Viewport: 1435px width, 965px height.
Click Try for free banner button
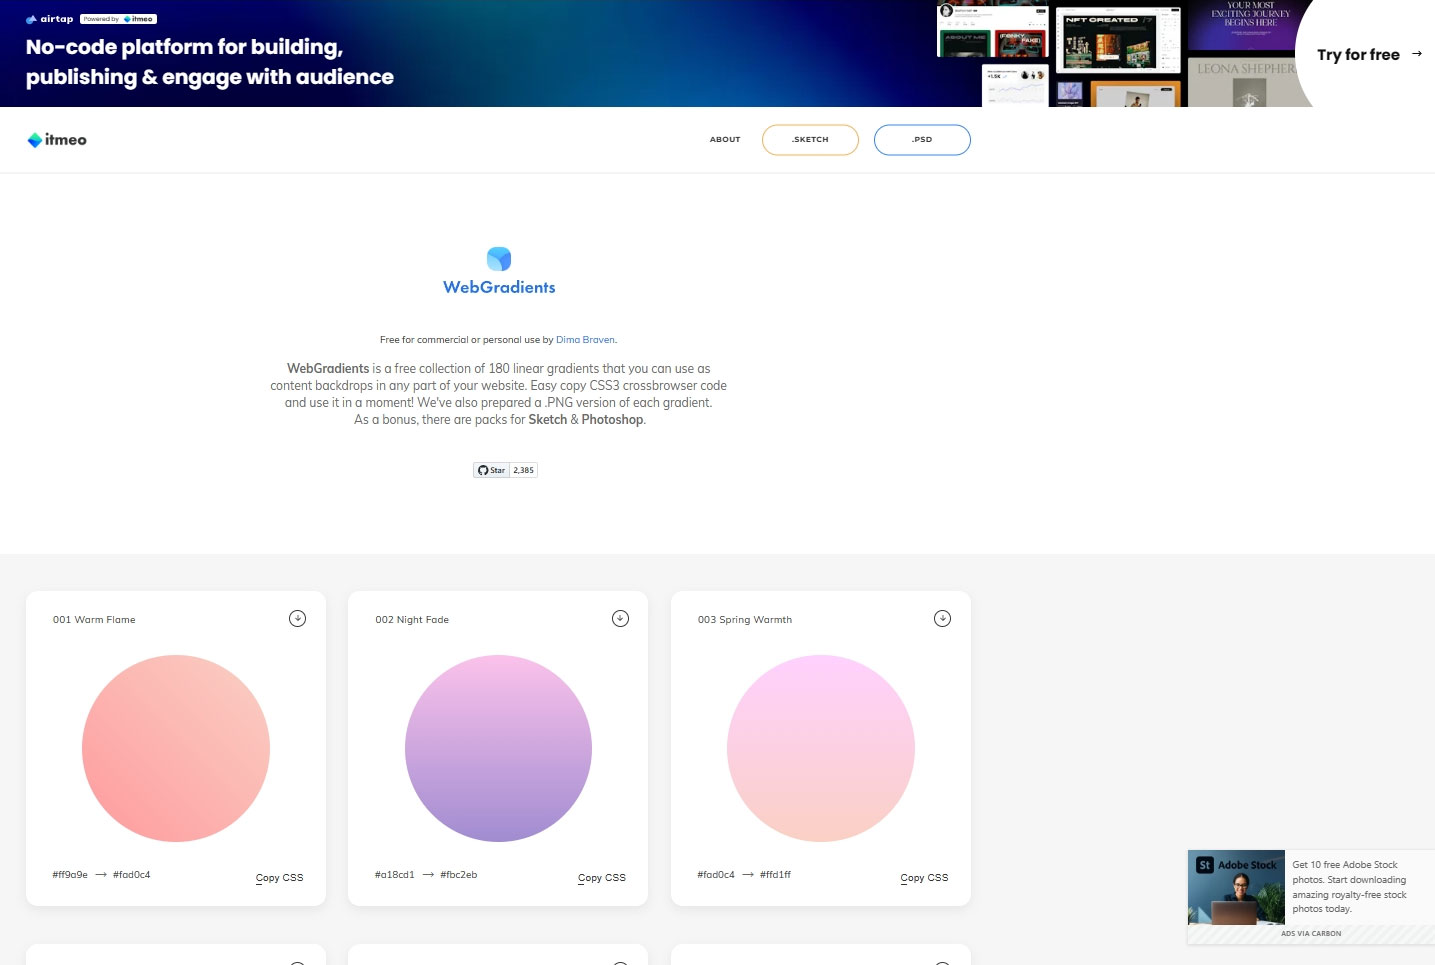1369,54
